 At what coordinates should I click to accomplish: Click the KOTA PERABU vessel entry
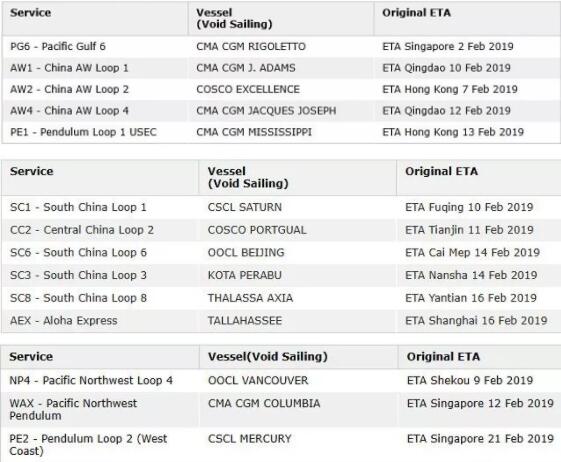245,275
